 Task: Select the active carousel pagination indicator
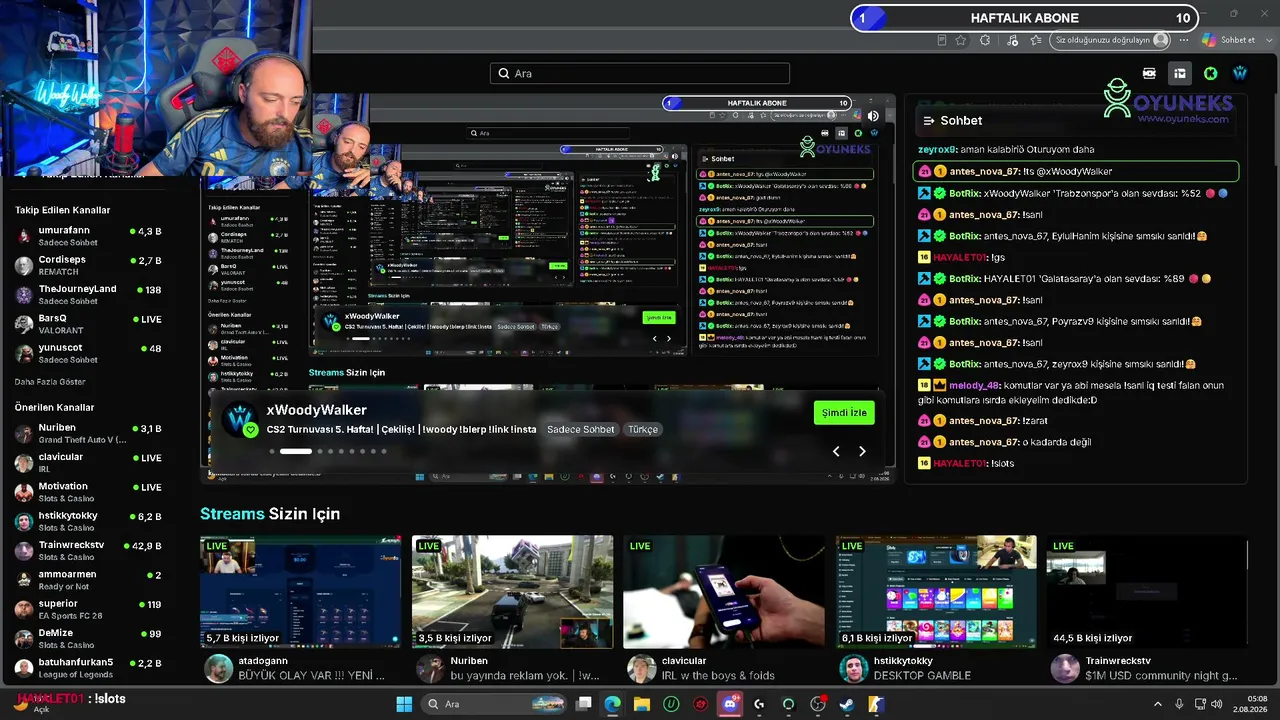[x=295, y=451]
